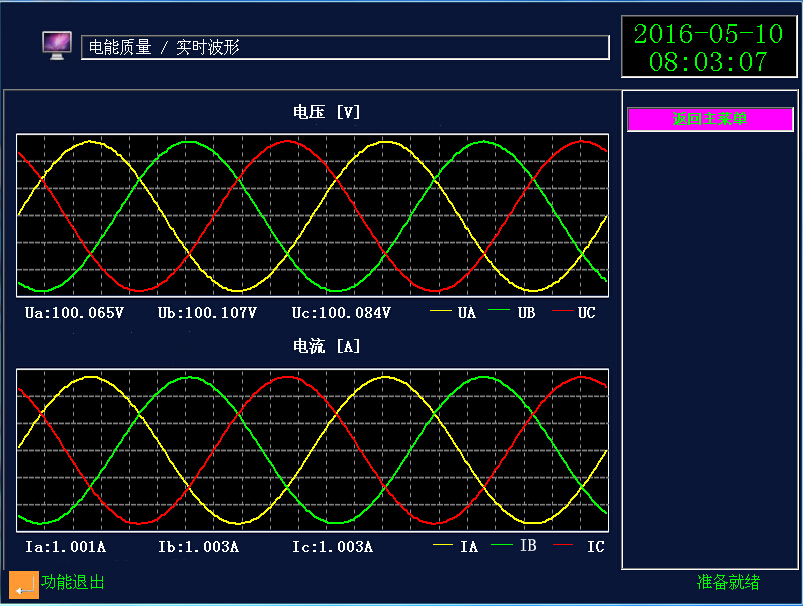Click the 电流 [A] current chart area
This screenshot has width=803, height=606.
point(311,447)
